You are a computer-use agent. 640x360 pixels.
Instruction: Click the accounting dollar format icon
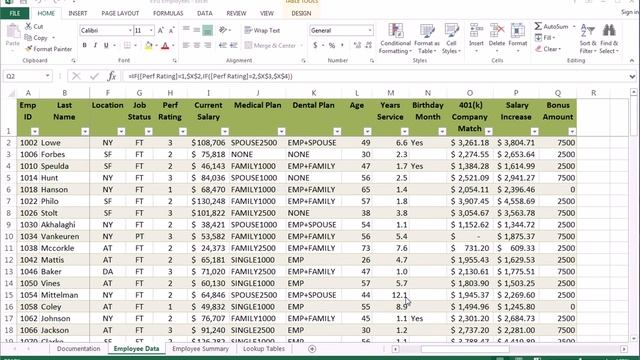(x=315, y=45)
